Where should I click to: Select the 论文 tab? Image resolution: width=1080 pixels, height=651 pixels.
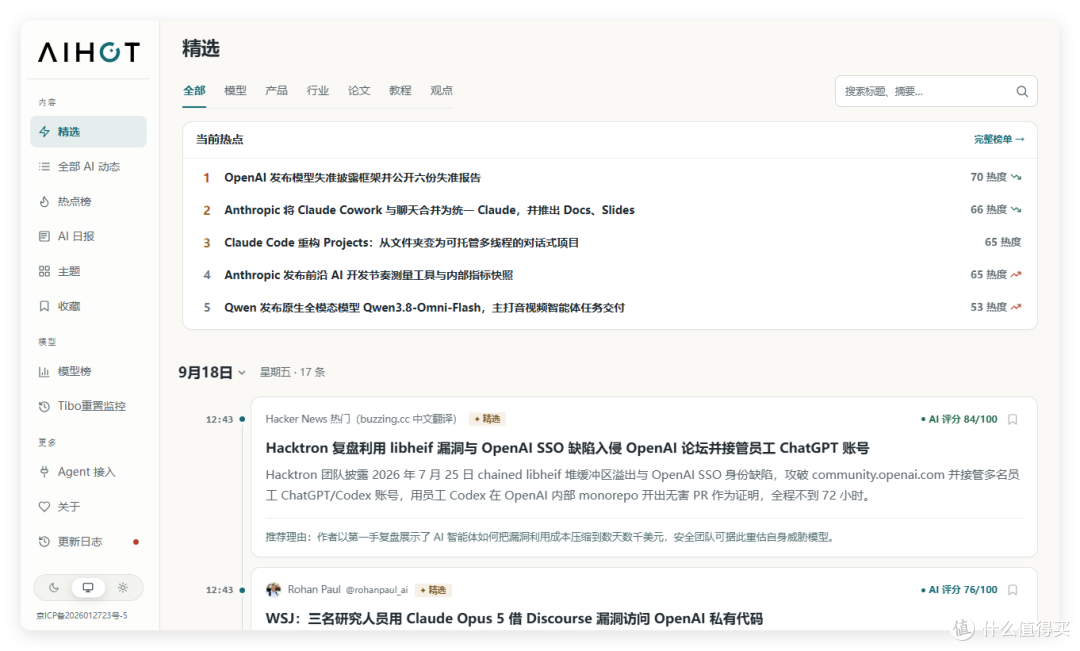[359, 91]
